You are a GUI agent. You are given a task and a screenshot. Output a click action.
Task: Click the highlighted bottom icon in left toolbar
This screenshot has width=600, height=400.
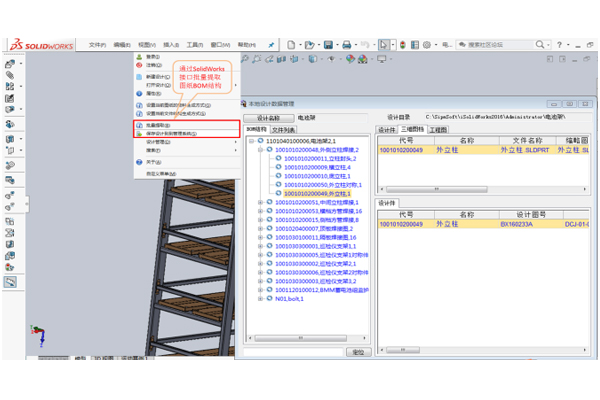click(10, 282)
